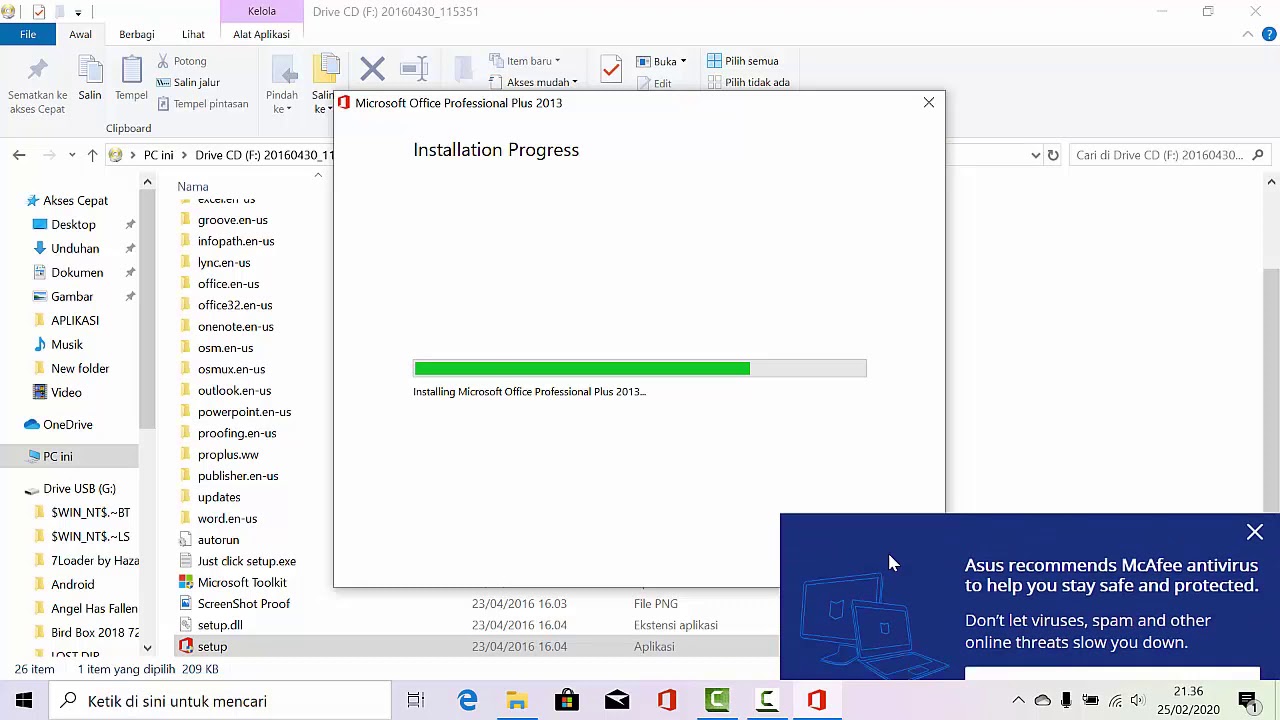Open the Buka dropdown arrow
The width and height of the screenshot is (1280, 720).
683,61
